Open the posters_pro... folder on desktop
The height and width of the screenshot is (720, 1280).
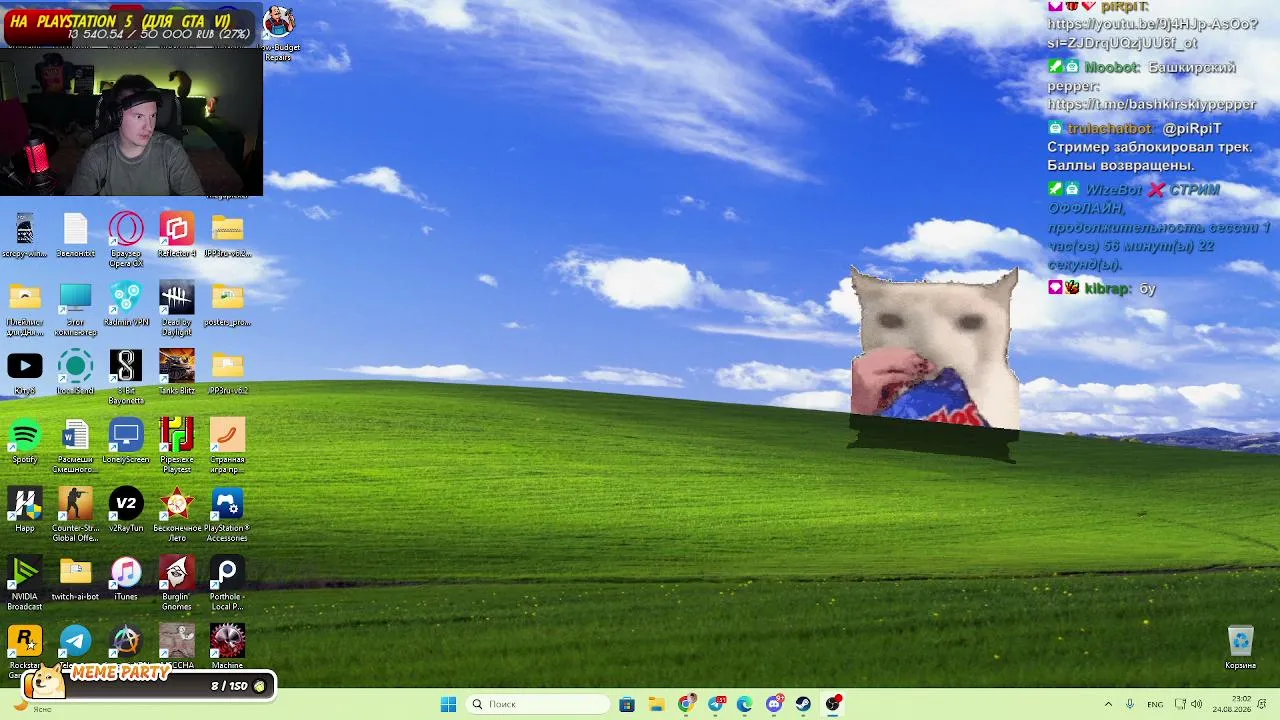tap(227, 304)
